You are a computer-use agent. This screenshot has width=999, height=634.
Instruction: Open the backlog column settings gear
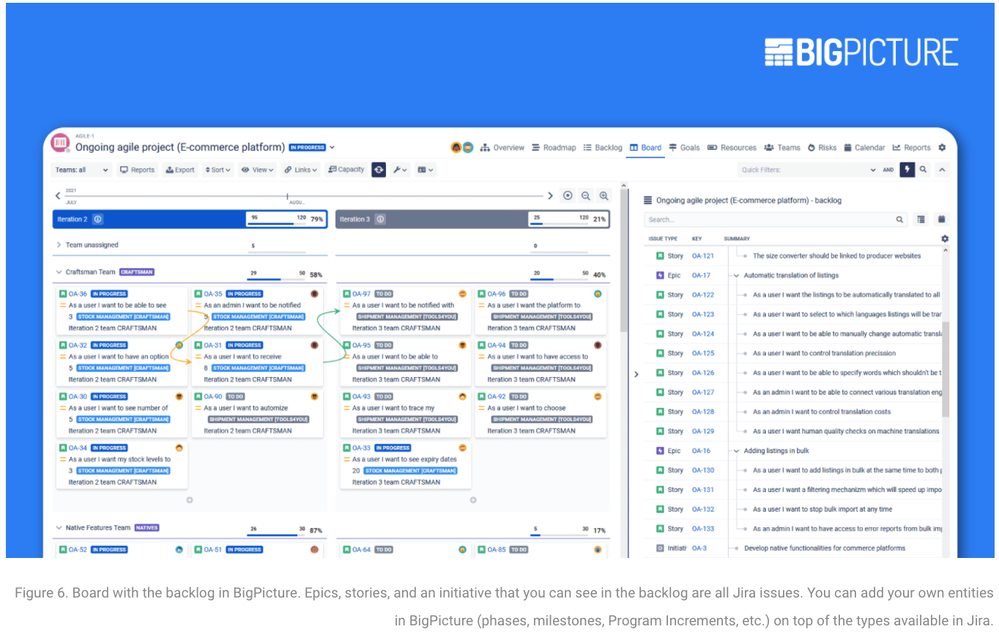tap(945, 238)
